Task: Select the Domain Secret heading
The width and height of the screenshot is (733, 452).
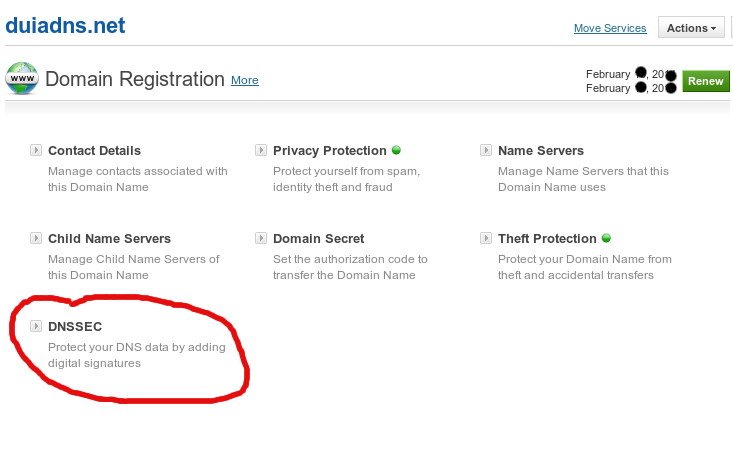Action: tap(318, 238)
